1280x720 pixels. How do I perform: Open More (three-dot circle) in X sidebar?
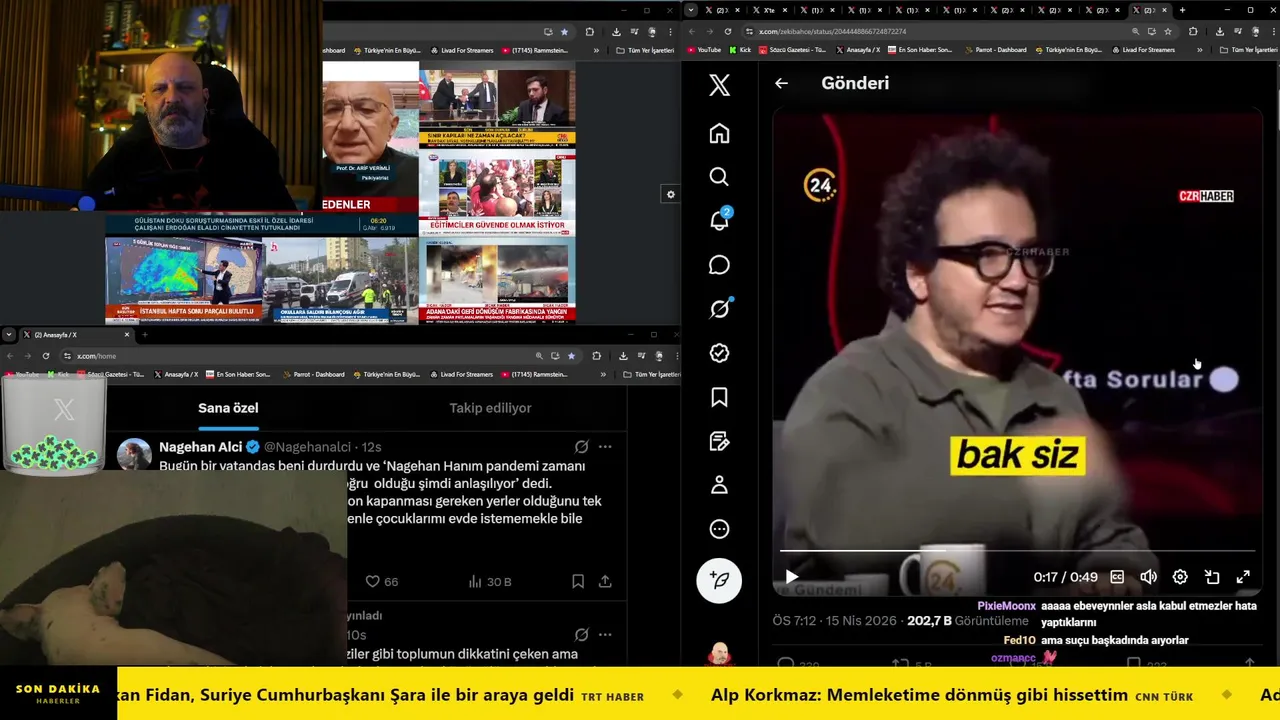click(x=719, y=529)
